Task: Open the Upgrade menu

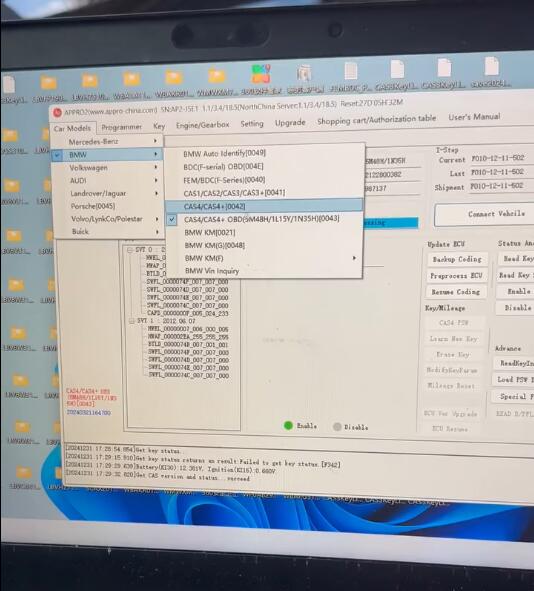Action: point(290,122)
